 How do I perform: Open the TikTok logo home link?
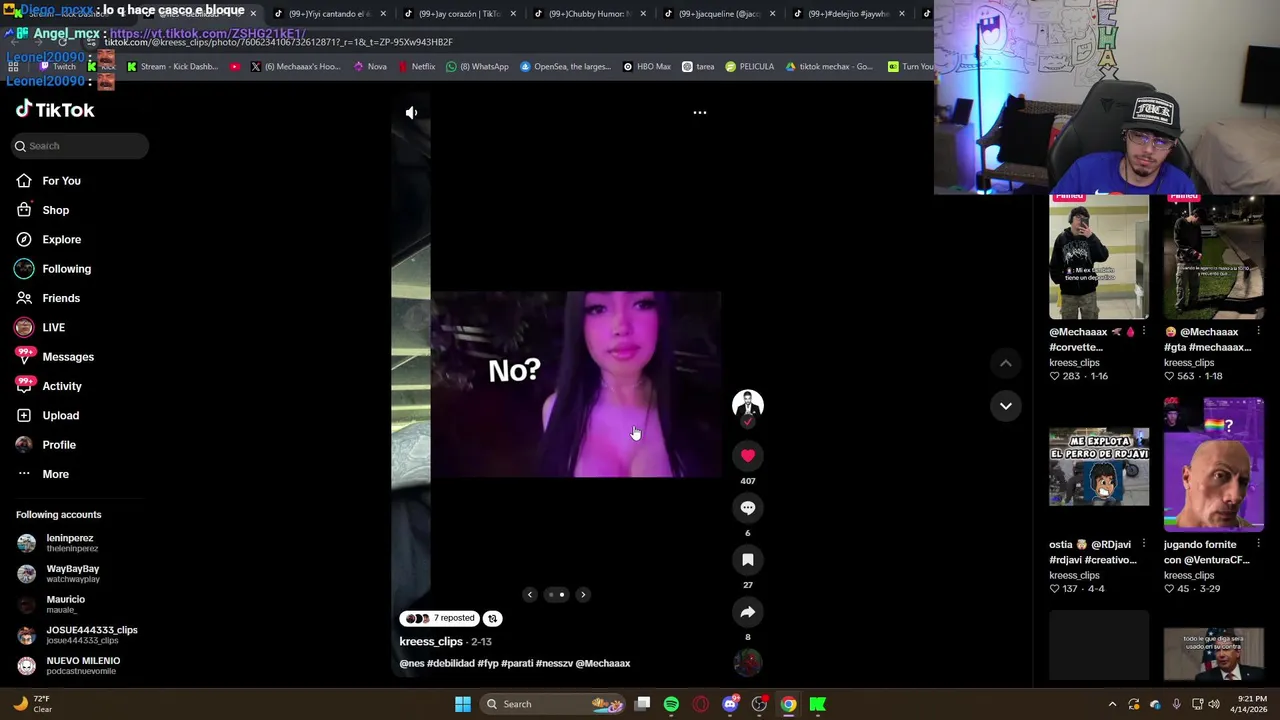click(55, 110)
